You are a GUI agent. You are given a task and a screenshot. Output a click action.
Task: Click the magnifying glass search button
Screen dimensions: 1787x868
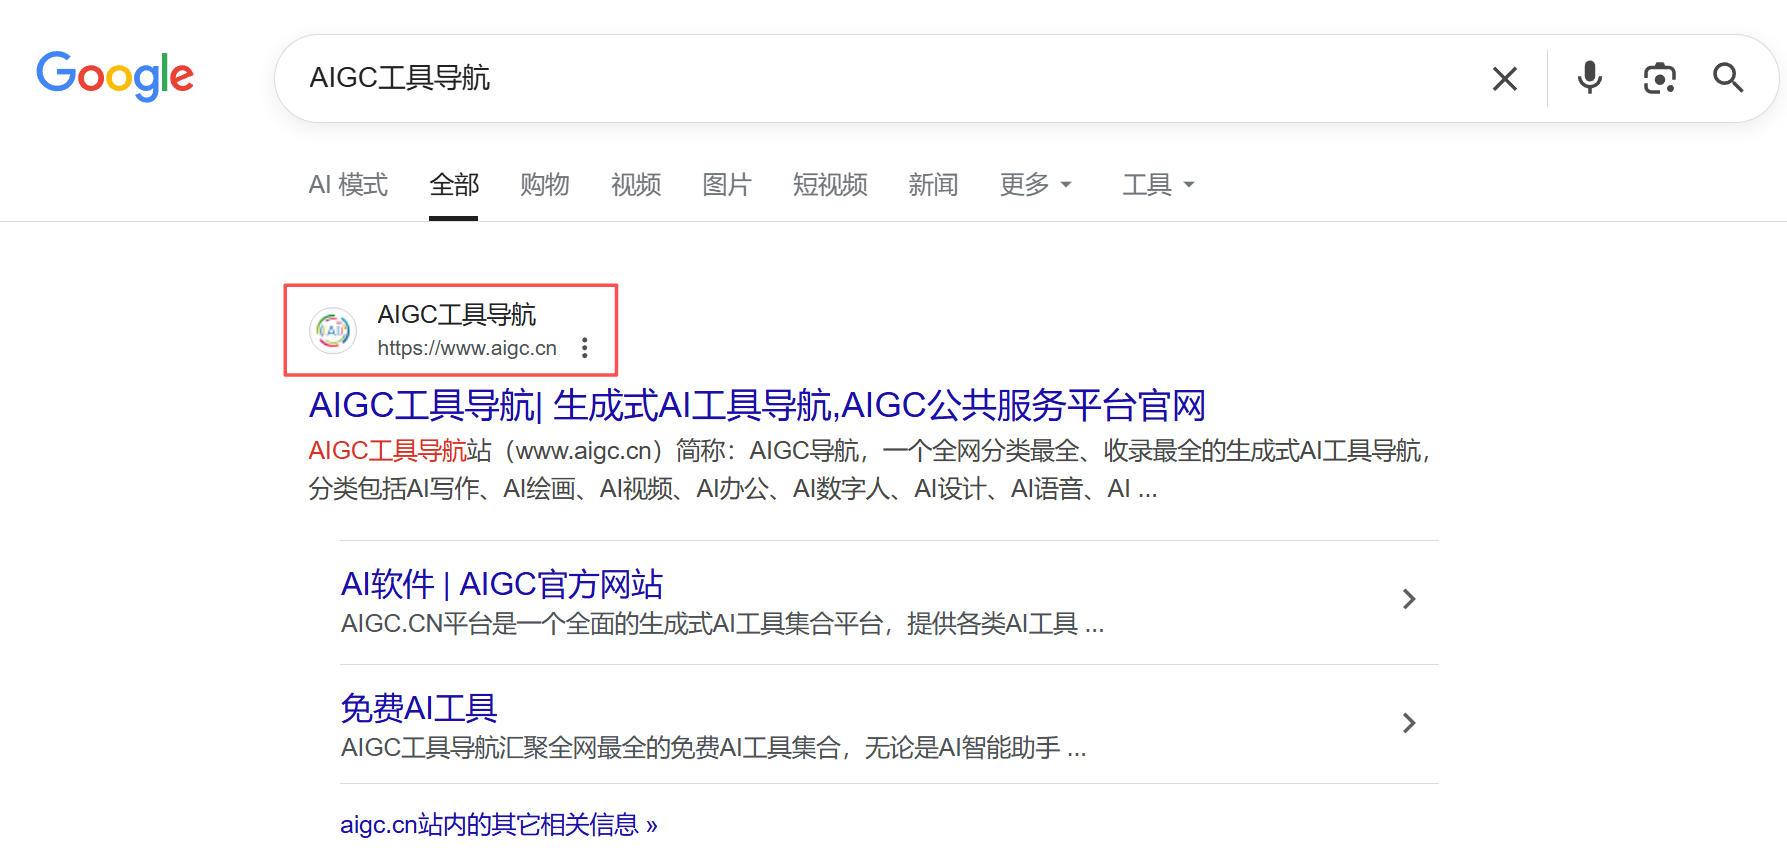tap(1728, 78)
